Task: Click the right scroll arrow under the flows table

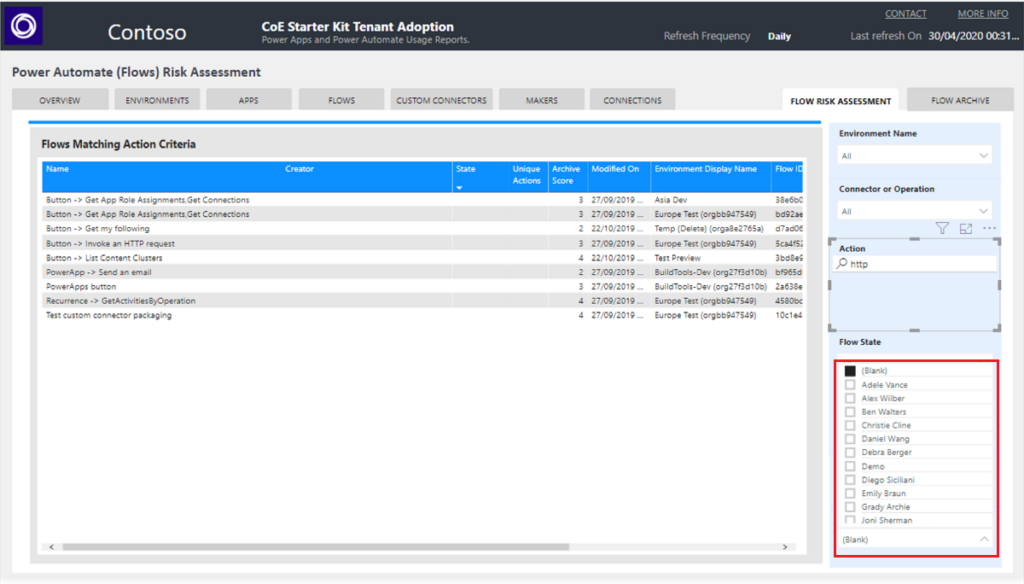Action: pyautogui.click(x=786, y=548)
